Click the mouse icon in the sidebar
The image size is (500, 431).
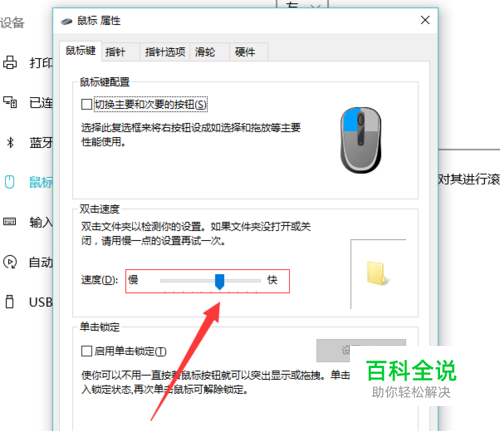(10, 182)
